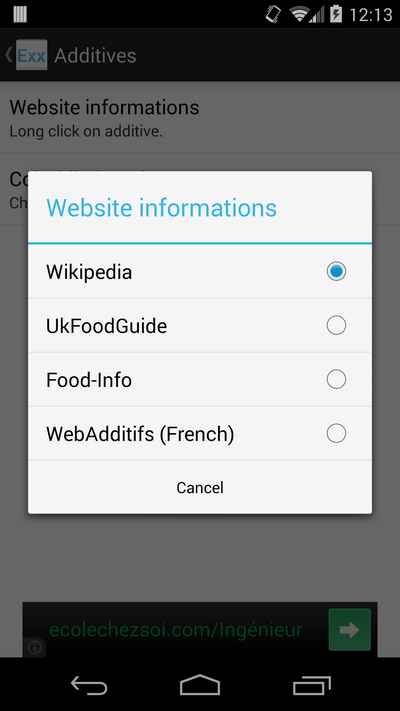Tap the Android home navigation button
This screenshot has height=711, width=400.
tap(200, 685)
